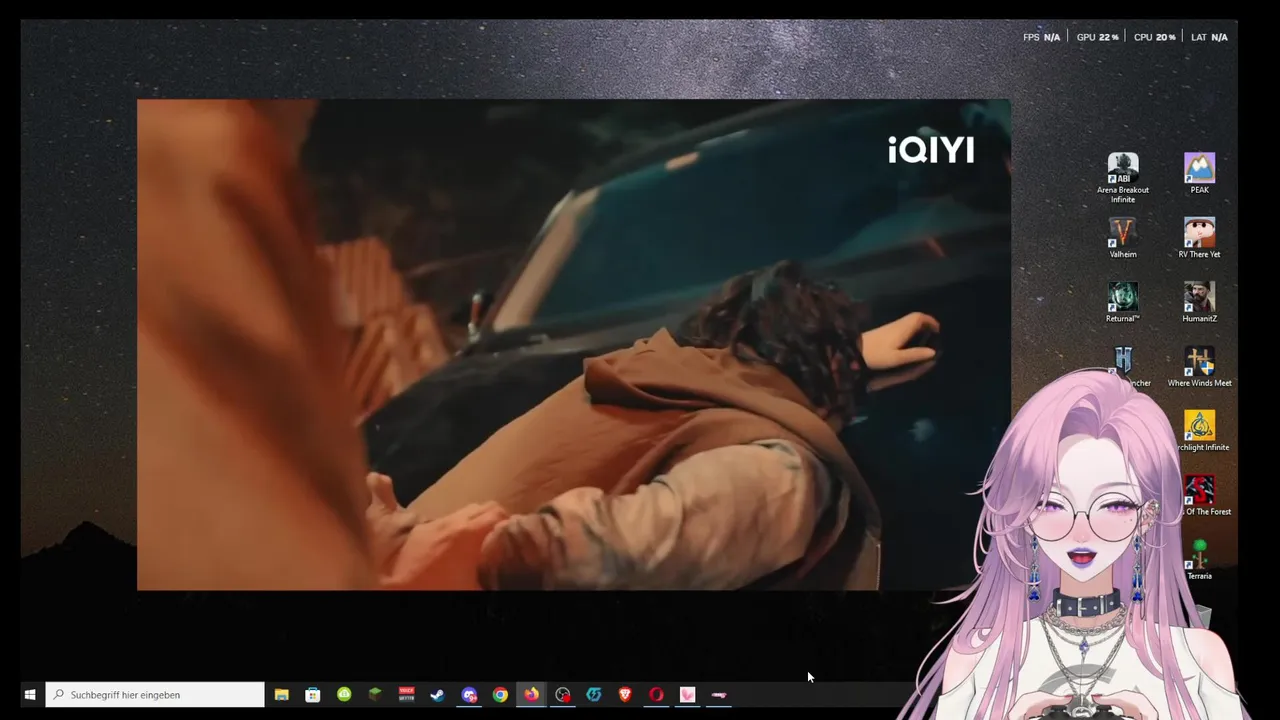
Task: Open the blue H launcher desktop shortcut
Action: [x=1123, y=360]
